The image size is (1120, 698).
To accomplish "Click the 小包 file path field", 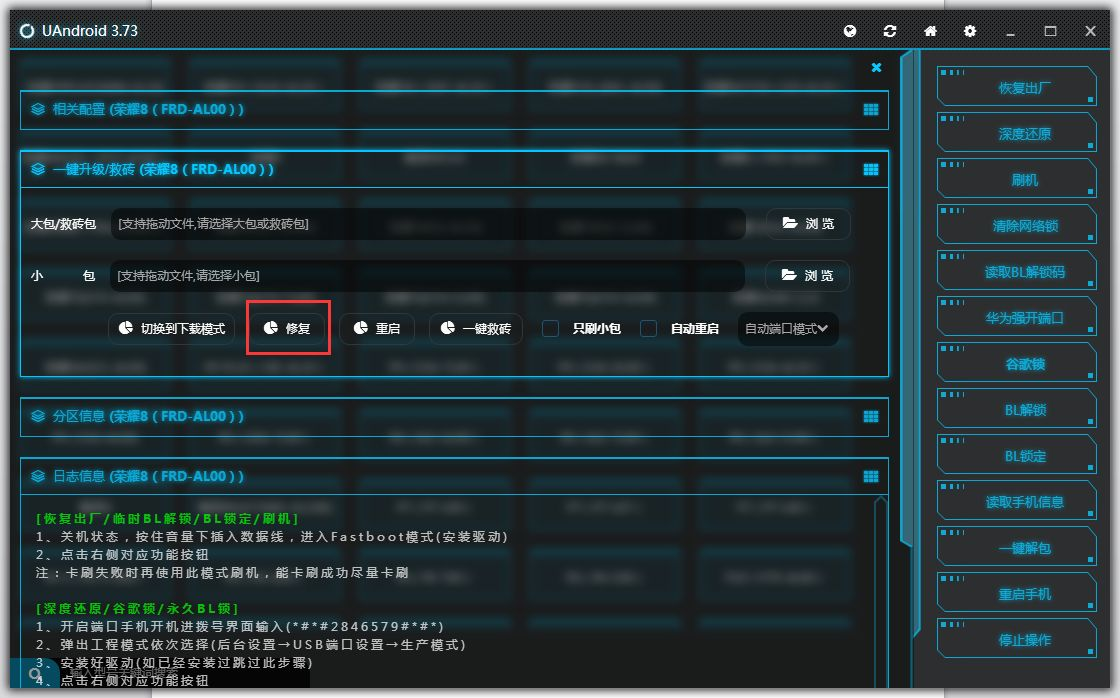I will pyautogui.click(x=427, y=275).
